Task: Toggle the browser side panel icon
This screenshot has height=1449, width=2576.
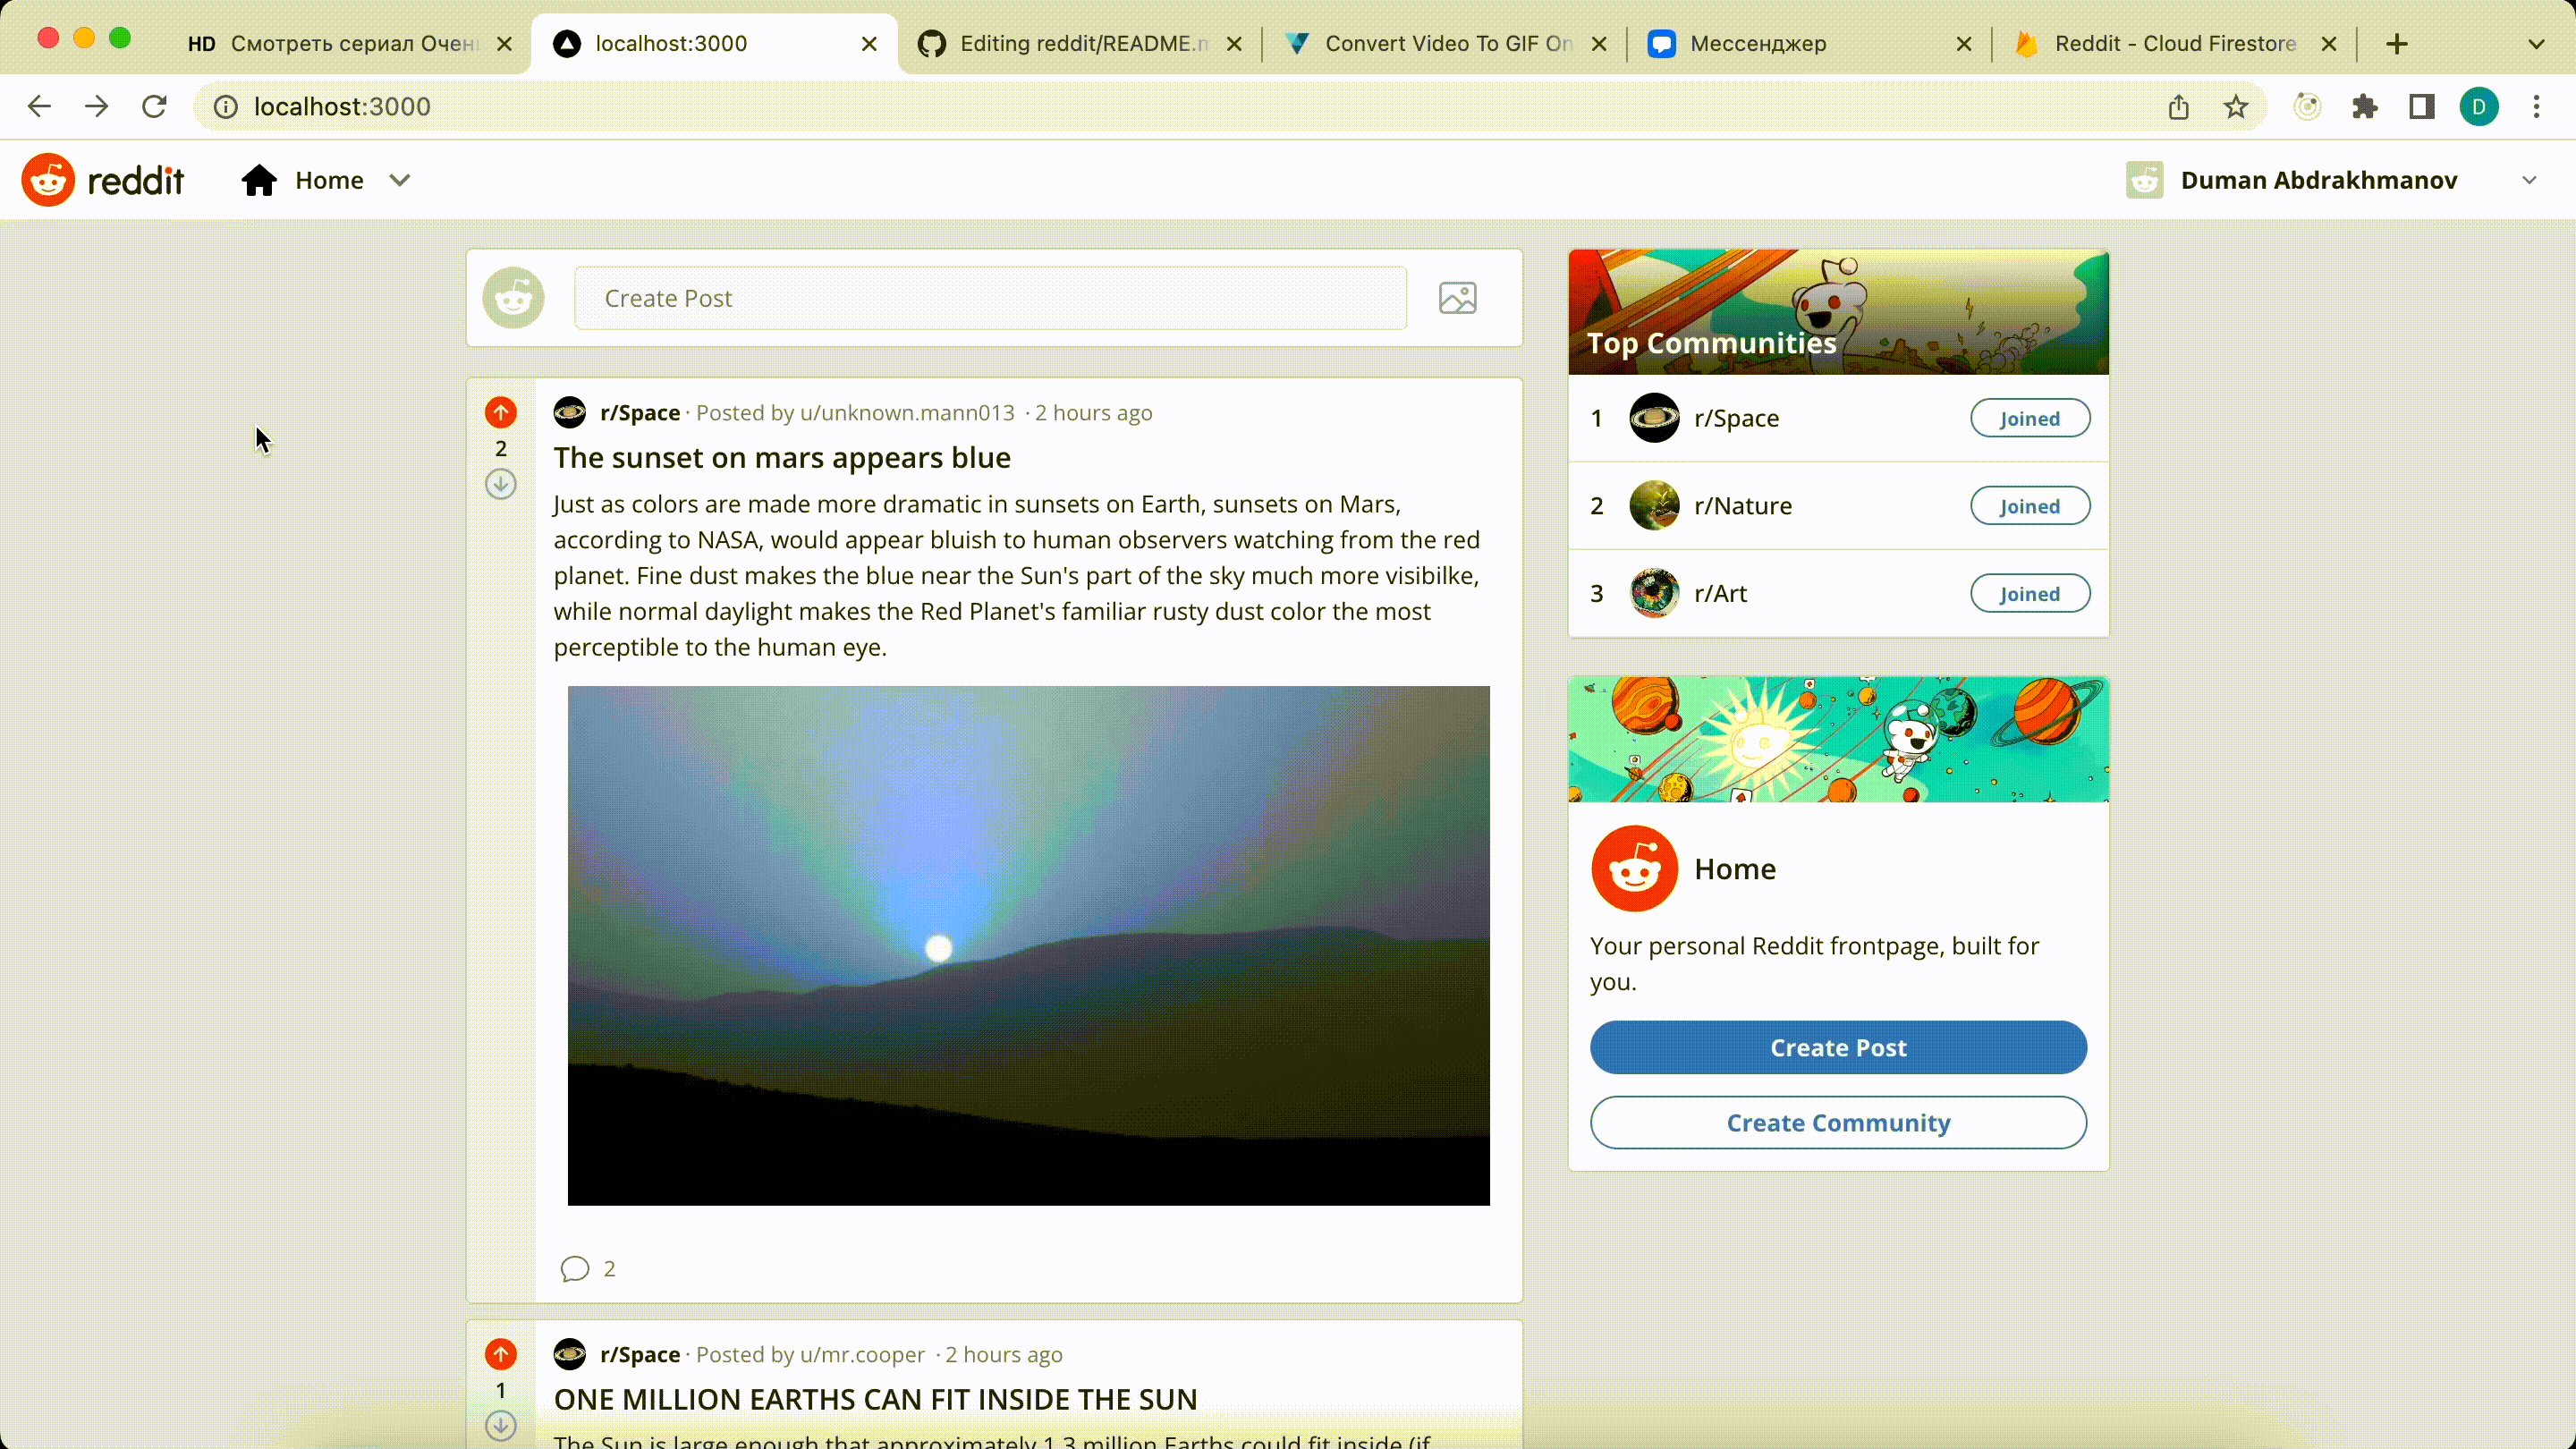Action: (x=2421, y=107)
